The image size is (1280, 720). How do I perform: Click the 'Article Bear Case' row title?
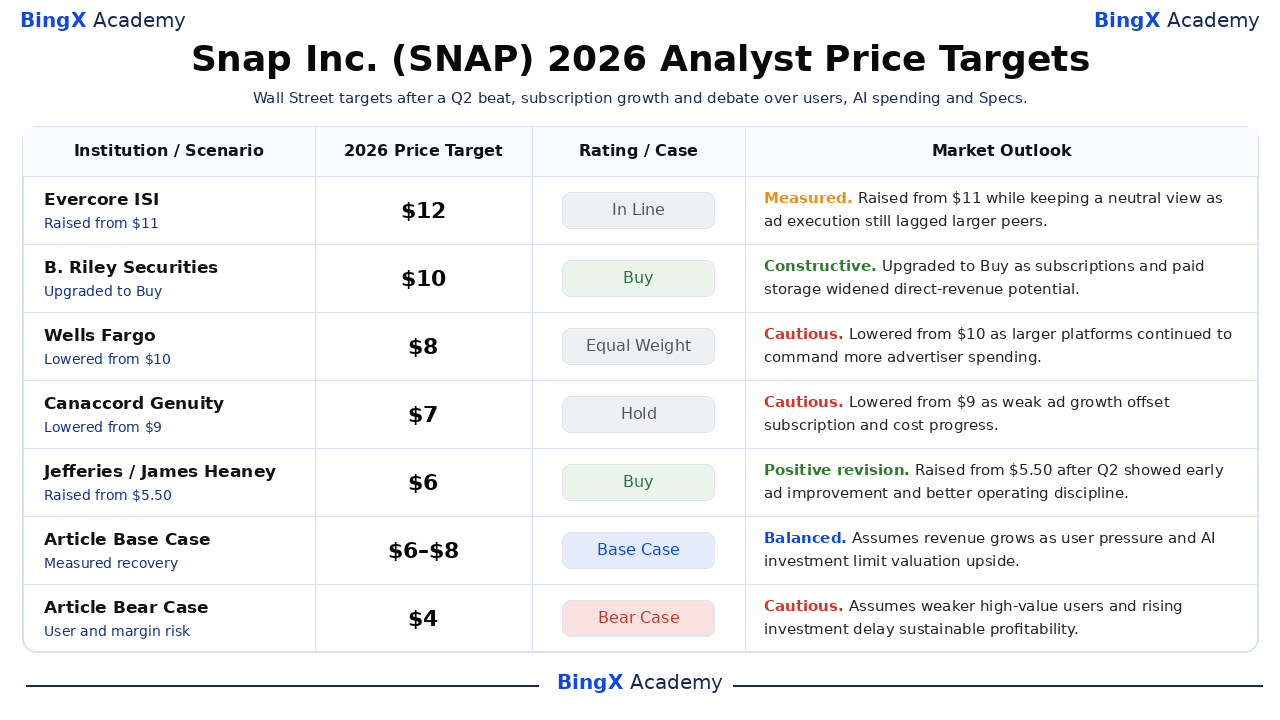[x=126, y=608]
